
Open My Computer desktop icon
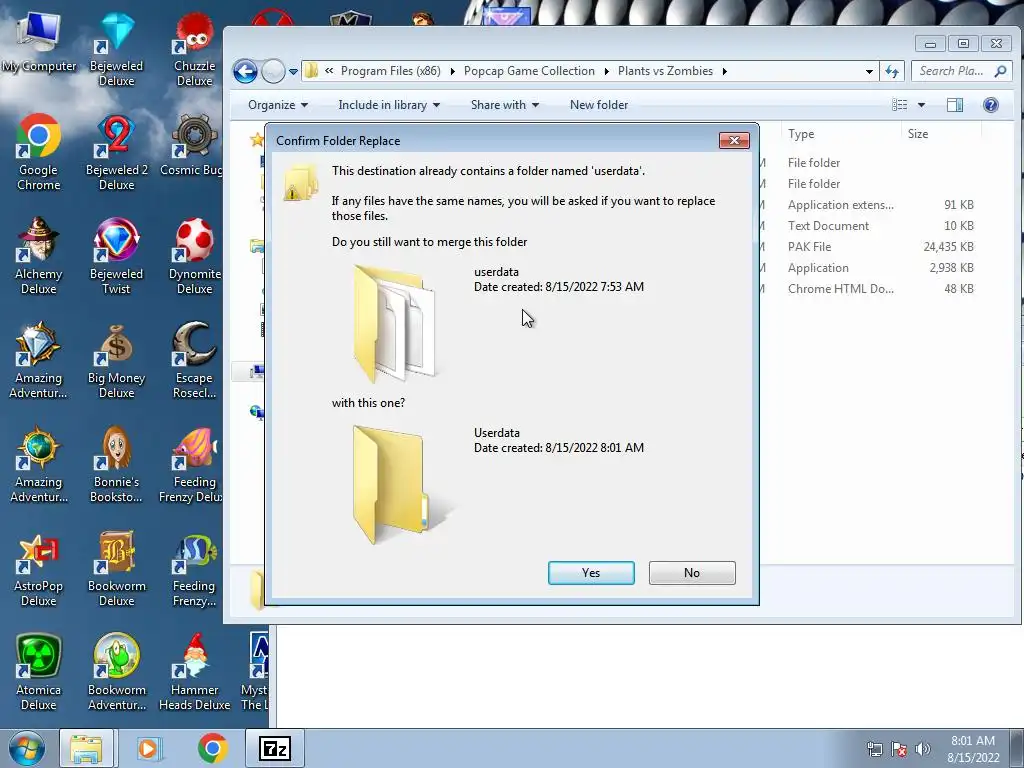39,43
